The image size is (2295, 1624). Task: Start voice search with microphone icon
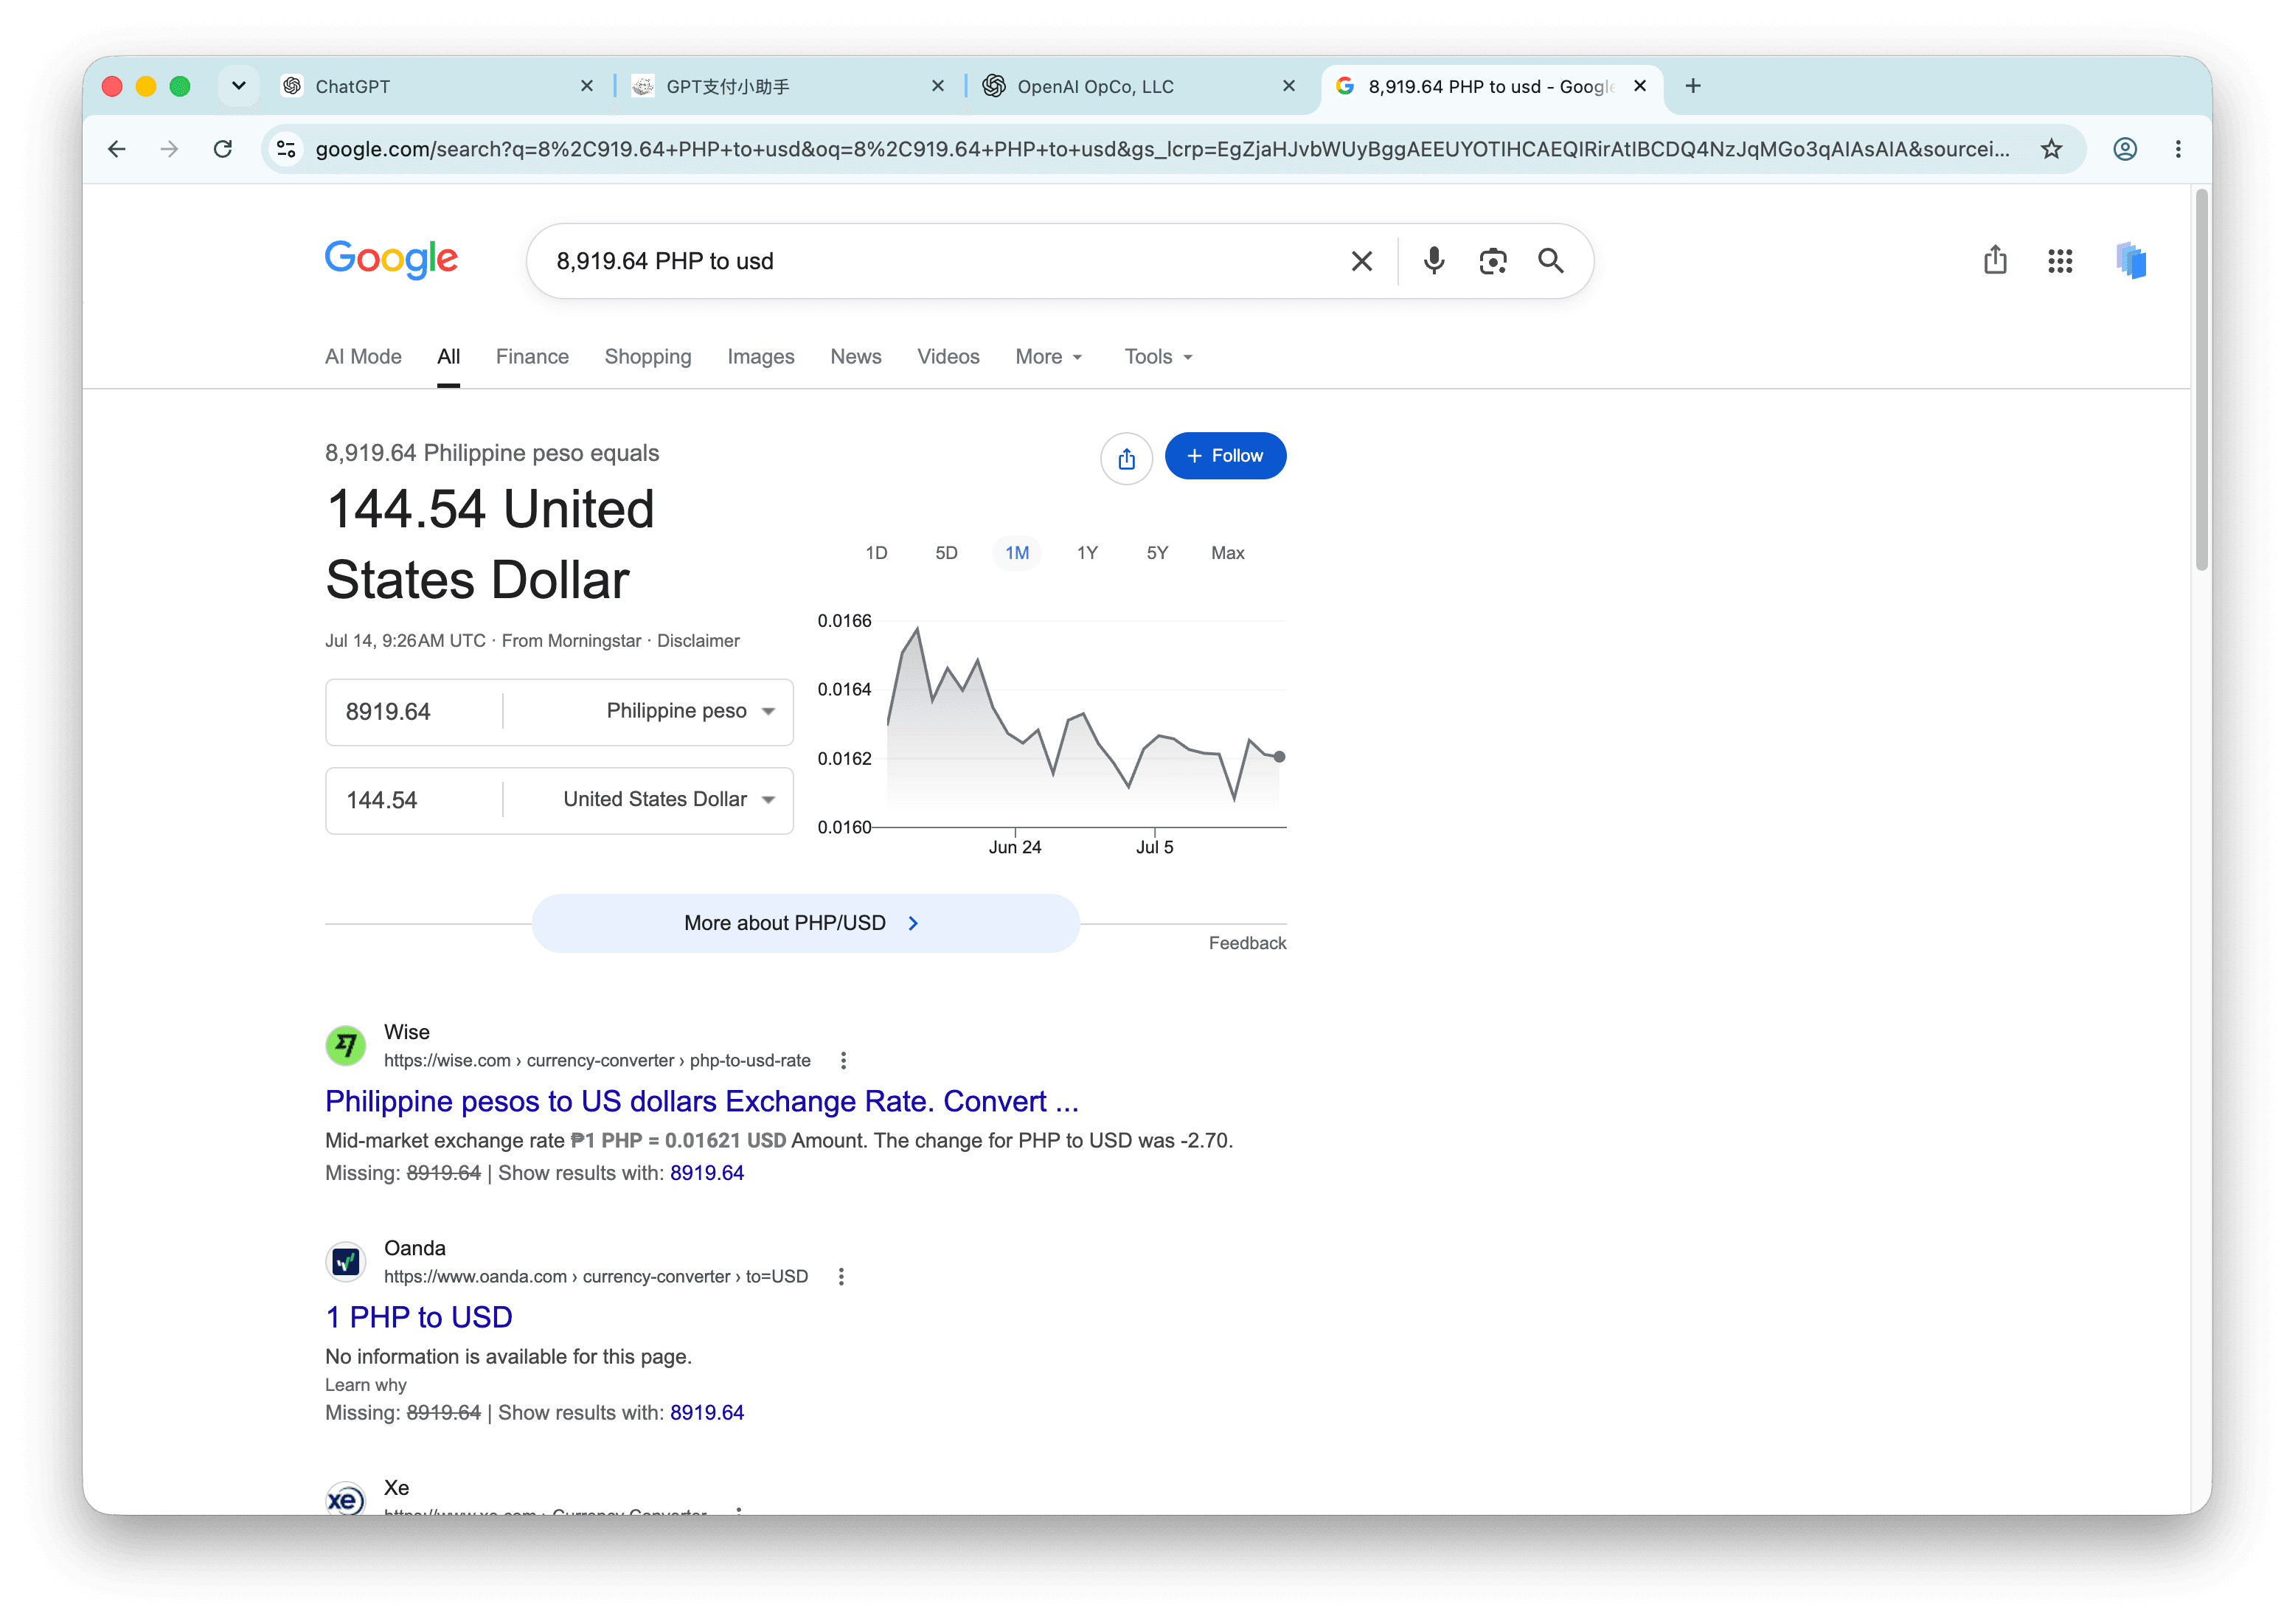point(1433,261)
